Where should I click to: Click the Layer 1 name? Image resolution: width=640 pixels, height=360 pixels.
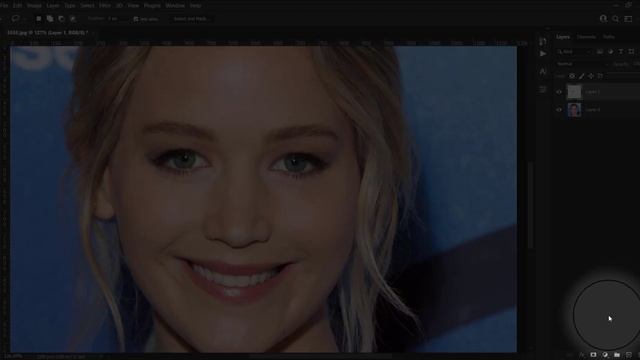593,92
